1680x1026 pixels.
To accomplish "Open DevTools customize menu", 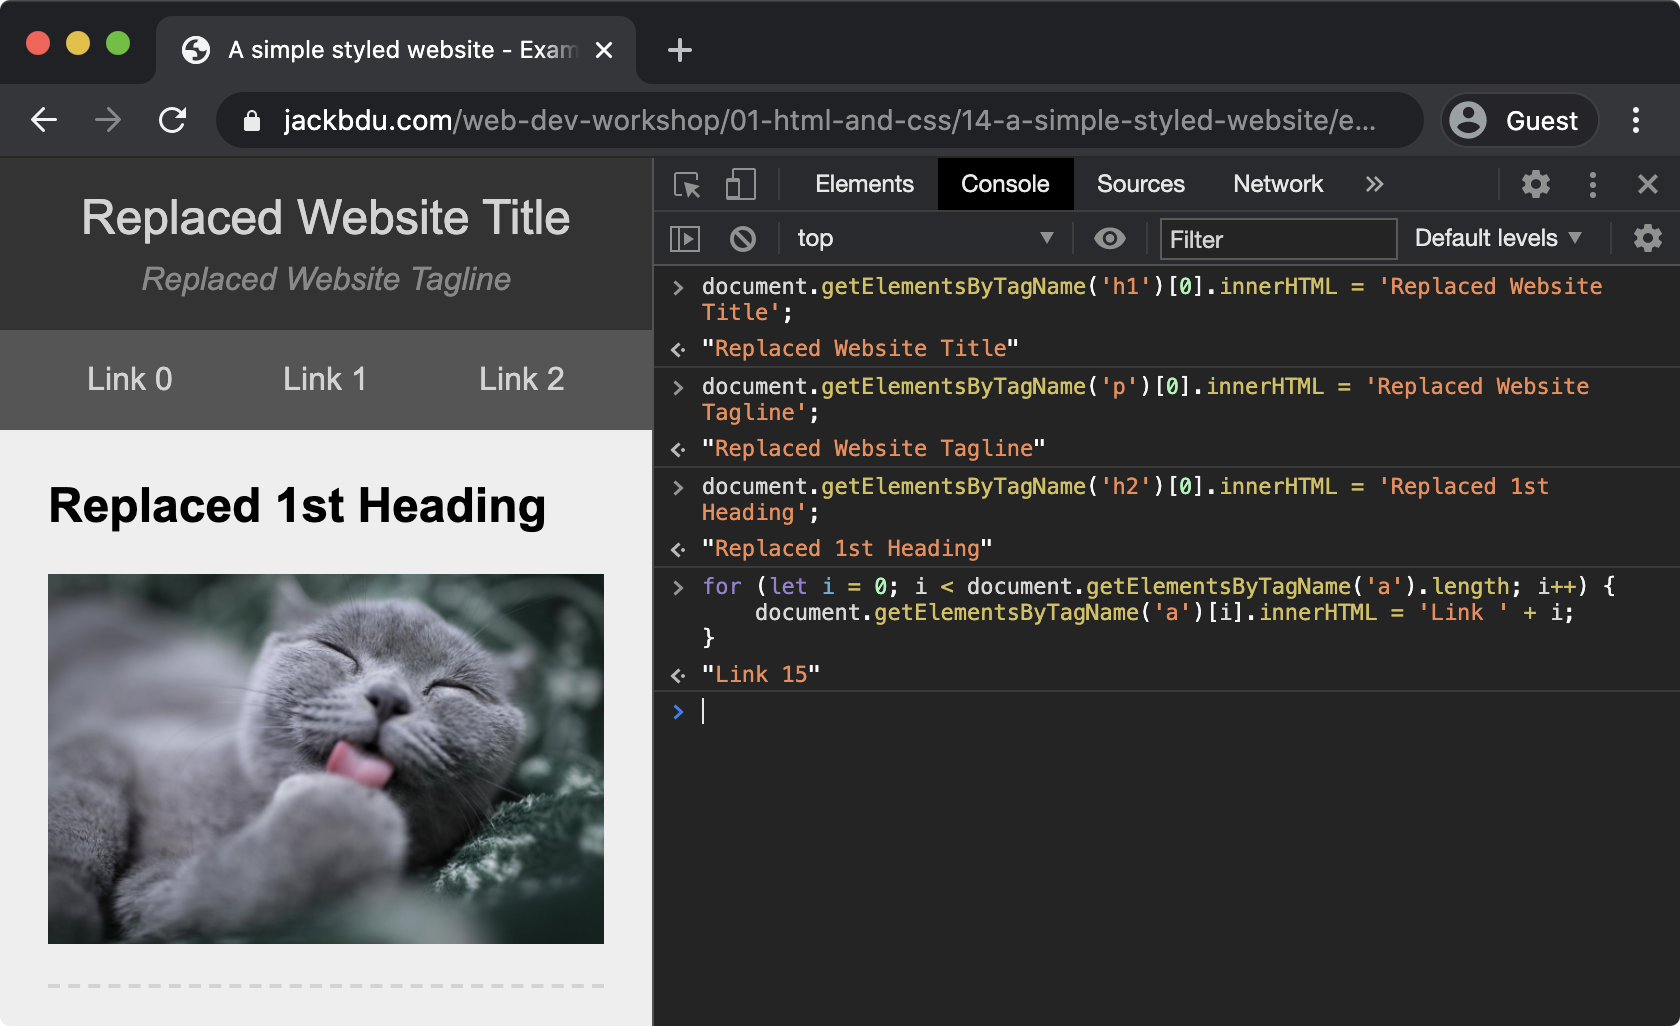I will pos(1593,184).
